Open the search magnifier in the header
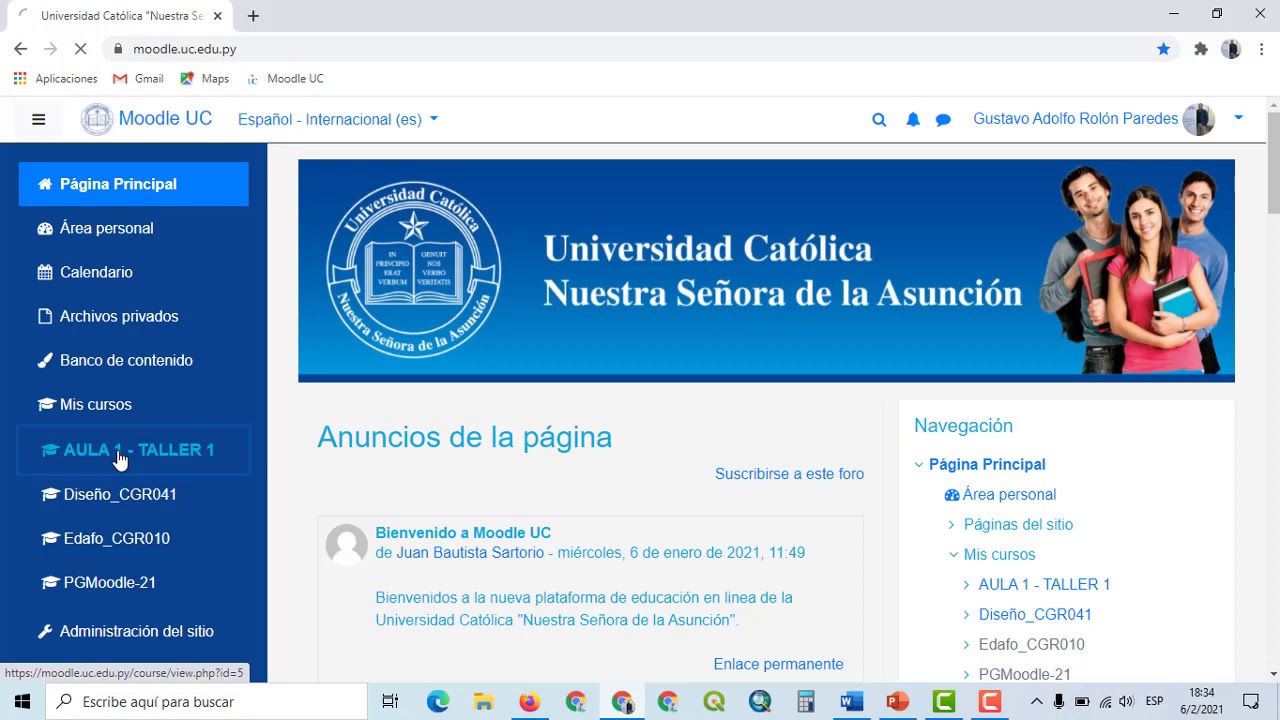Image resolution: width=1280 pixels, height=720 pixels. pyautogui.click(x=879, y=120)
